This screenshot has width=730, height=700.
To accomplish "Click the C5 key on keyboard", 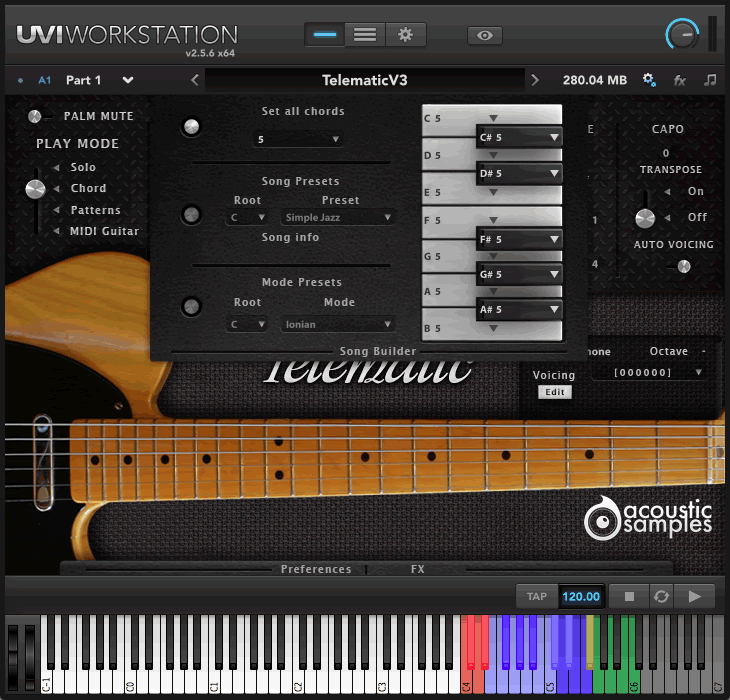I will [550, 681].
